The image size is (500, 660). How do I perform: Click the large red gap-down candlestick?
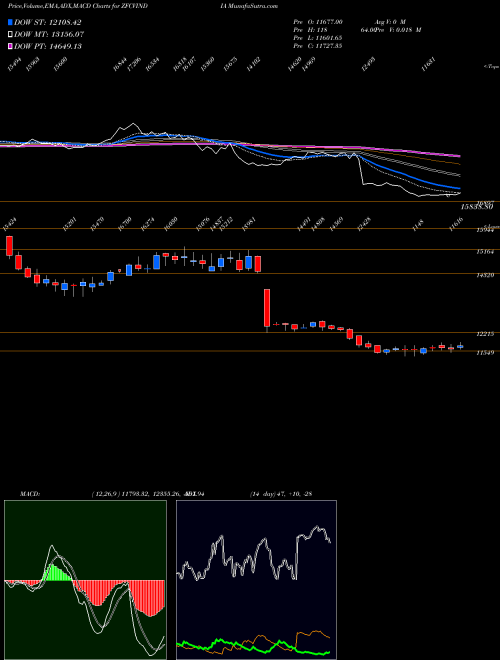(x=267, y=308)
